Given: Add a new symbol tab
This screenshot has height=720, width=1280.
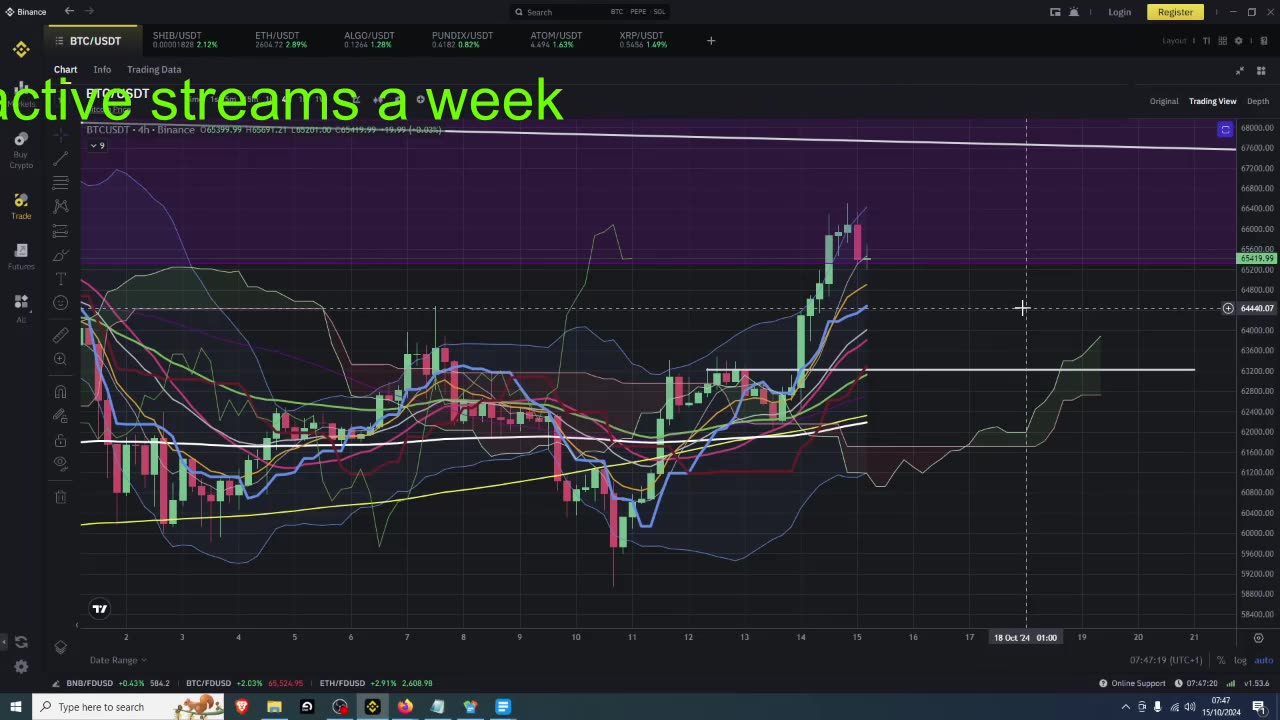Looking at the screenshot, I should [x=711, y=41].
